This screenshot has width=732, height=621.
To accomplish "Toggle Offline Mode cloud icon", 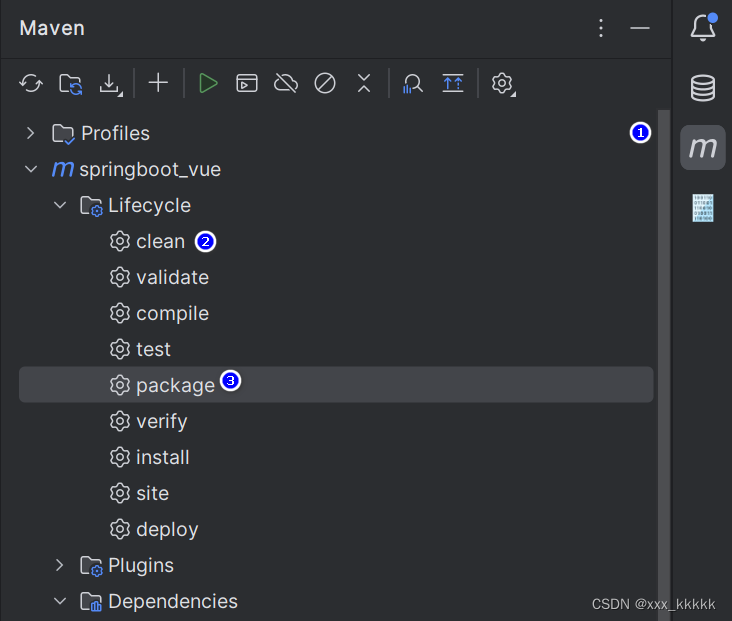I will [286, 83].
